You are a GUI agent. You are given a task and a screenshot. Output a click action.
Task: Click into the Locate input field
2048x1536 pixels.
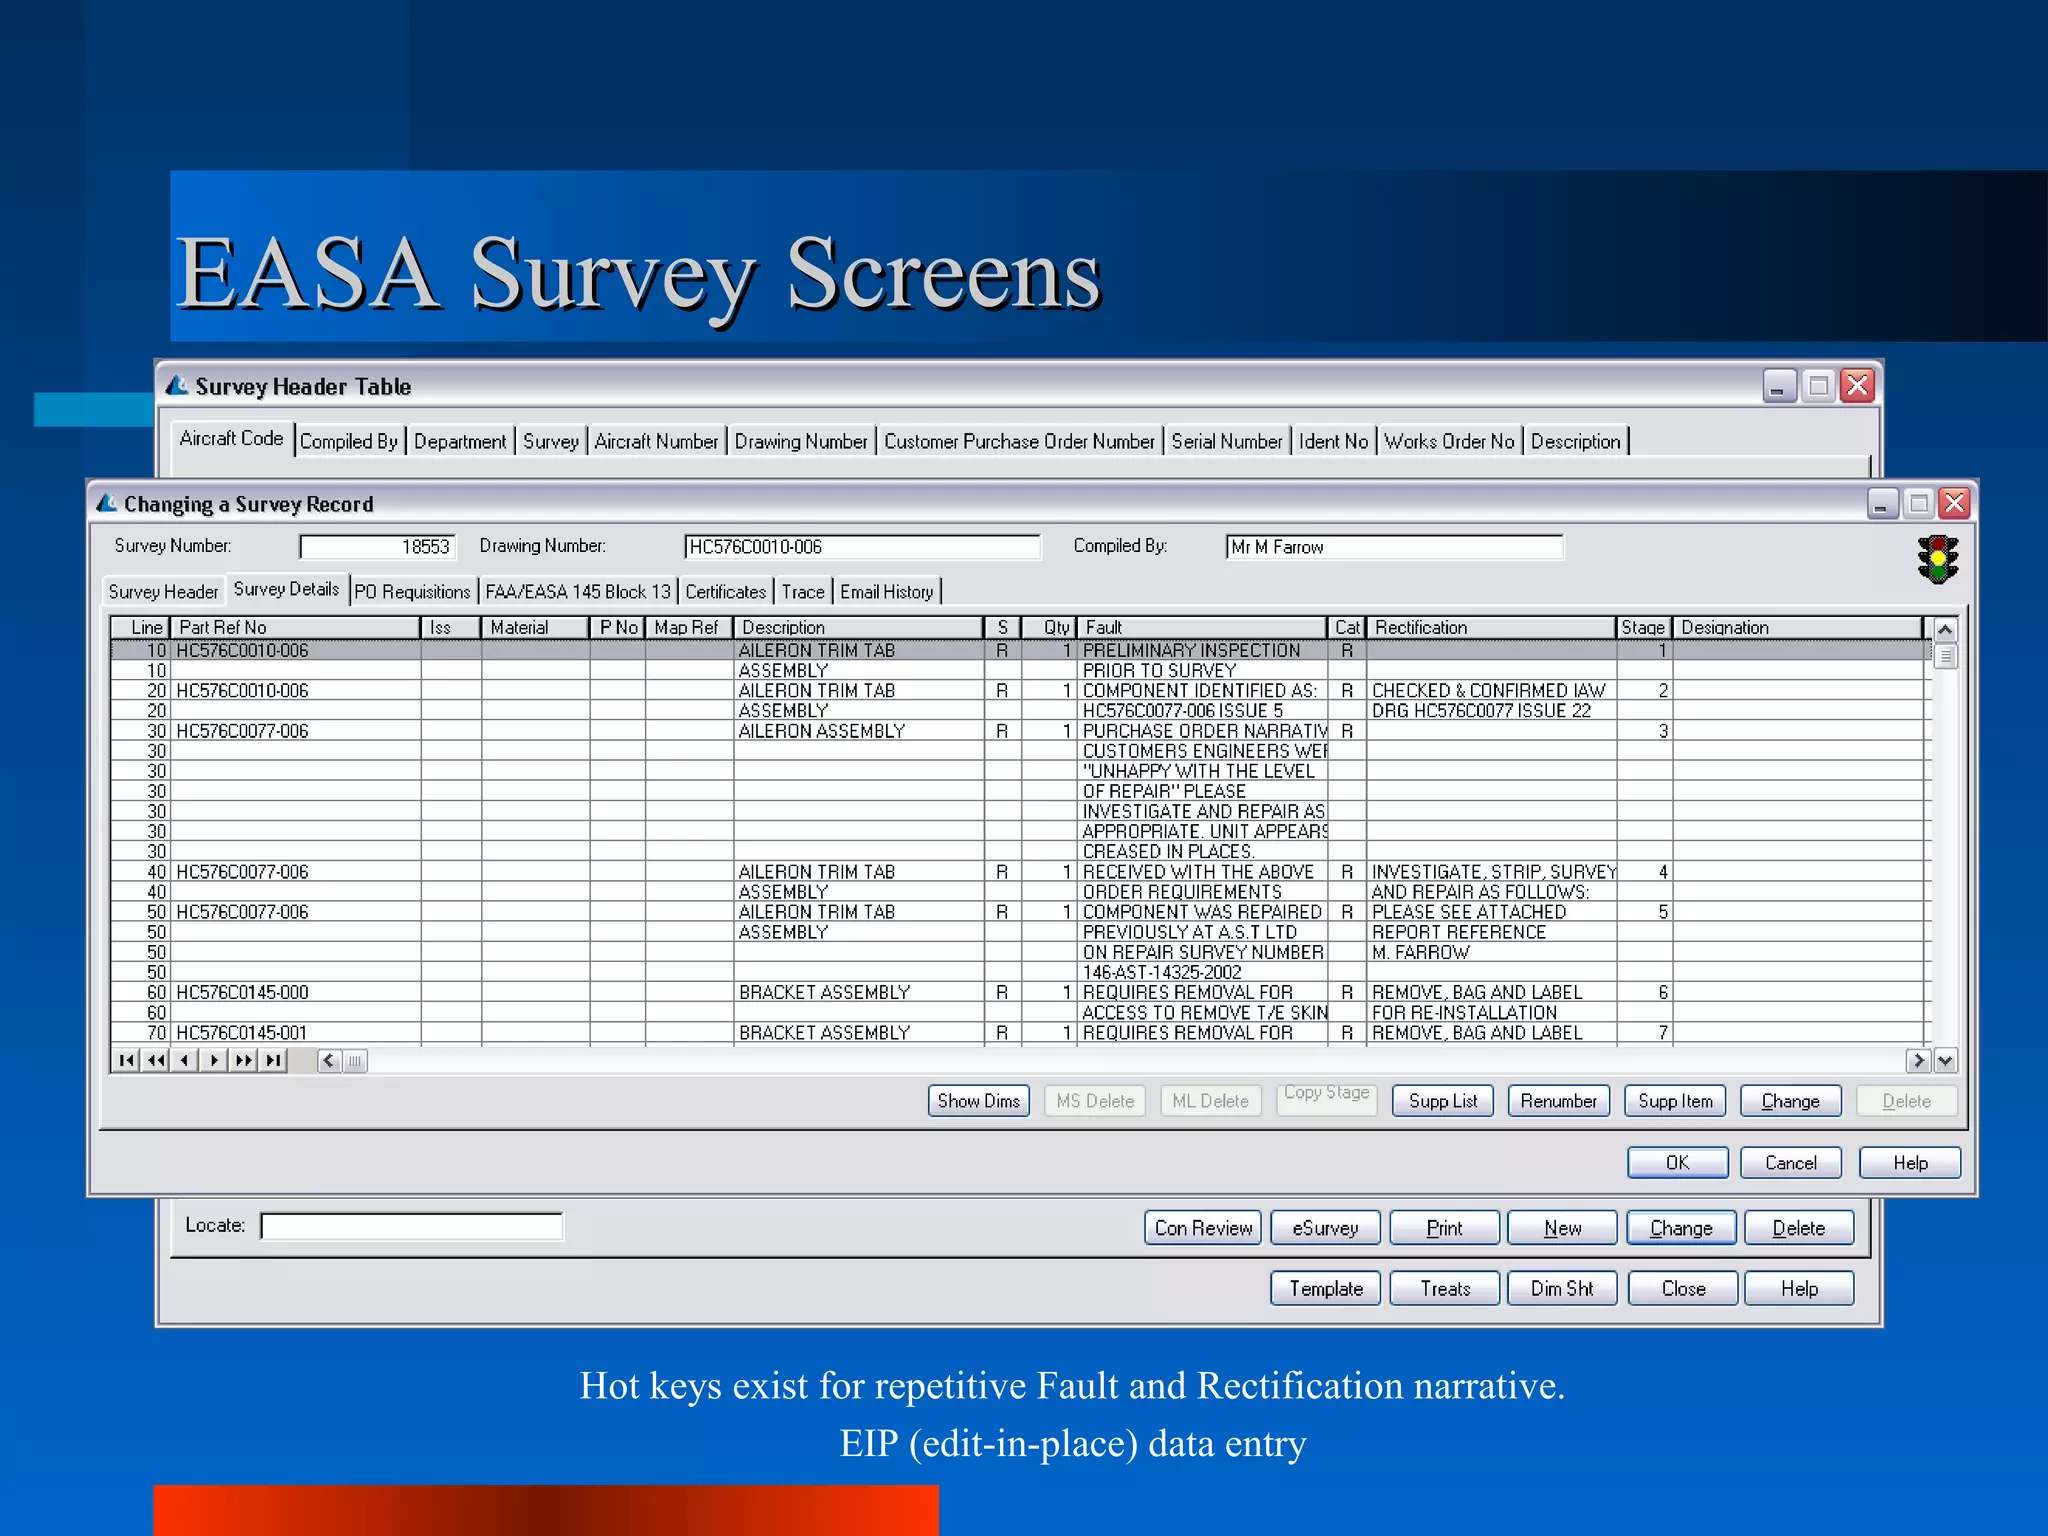[411, 1226]
